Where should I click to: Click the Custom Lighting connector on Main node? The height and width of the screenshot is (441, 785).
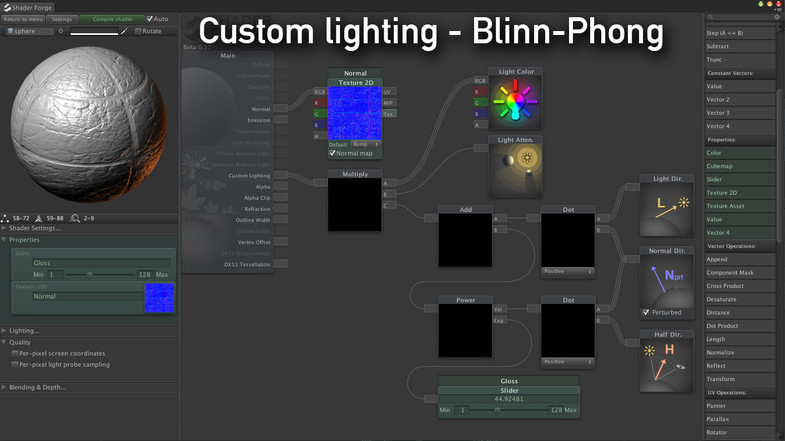[x=280, y=175]
